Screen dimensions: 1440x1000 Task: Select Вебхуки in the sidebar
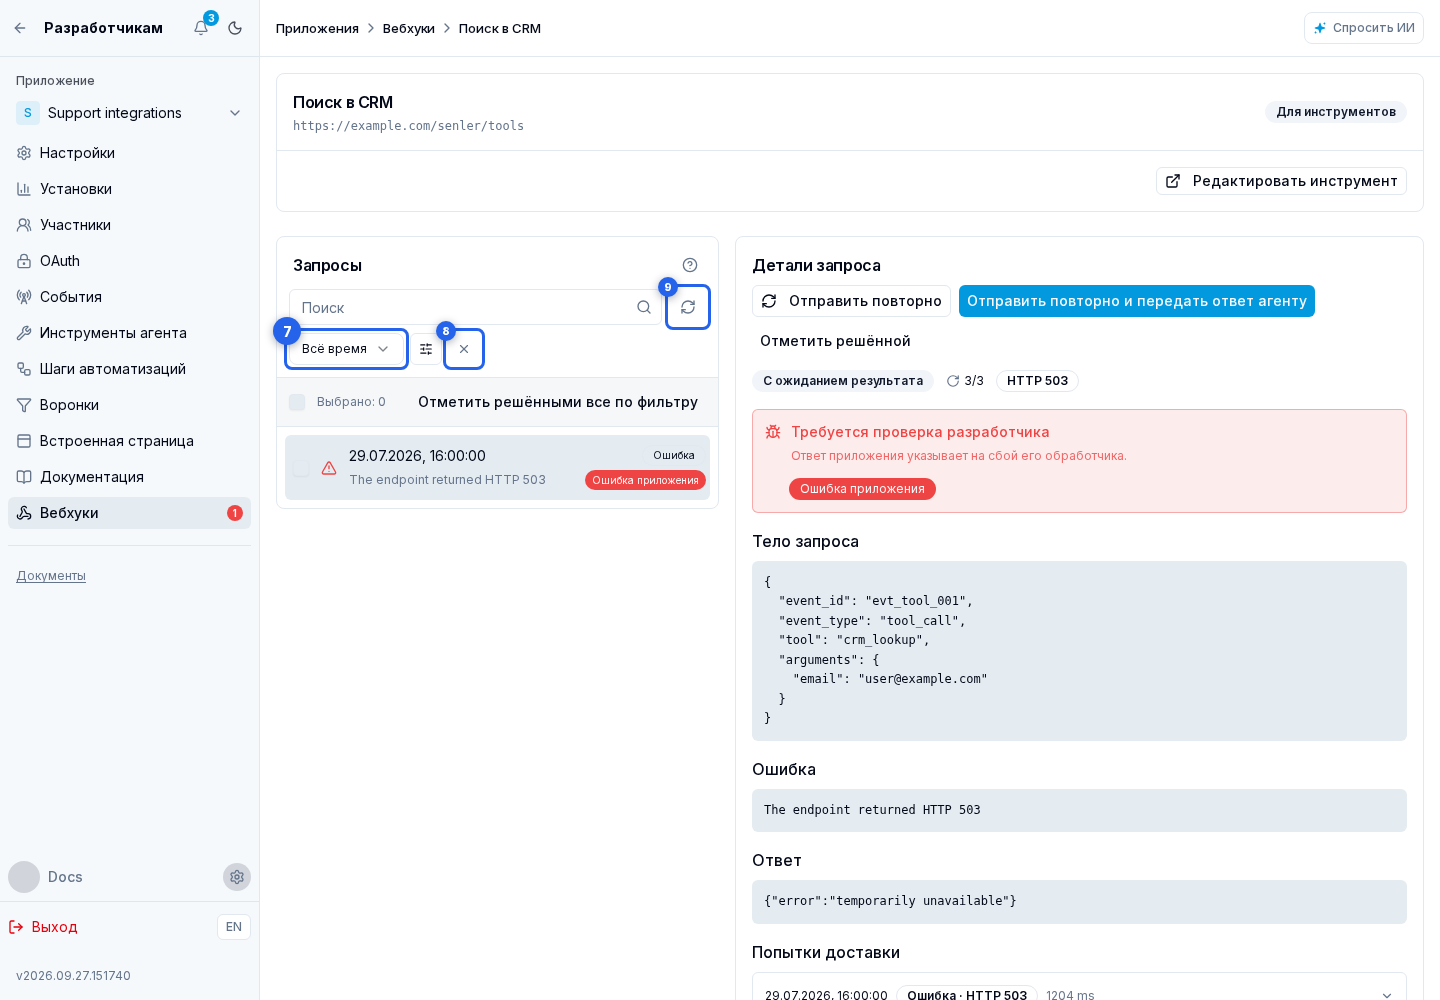(x=130, y=513)
